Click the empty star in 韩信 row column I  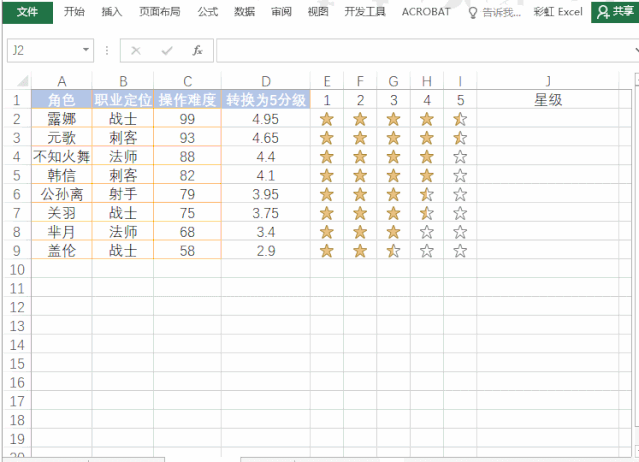(460, 175)
